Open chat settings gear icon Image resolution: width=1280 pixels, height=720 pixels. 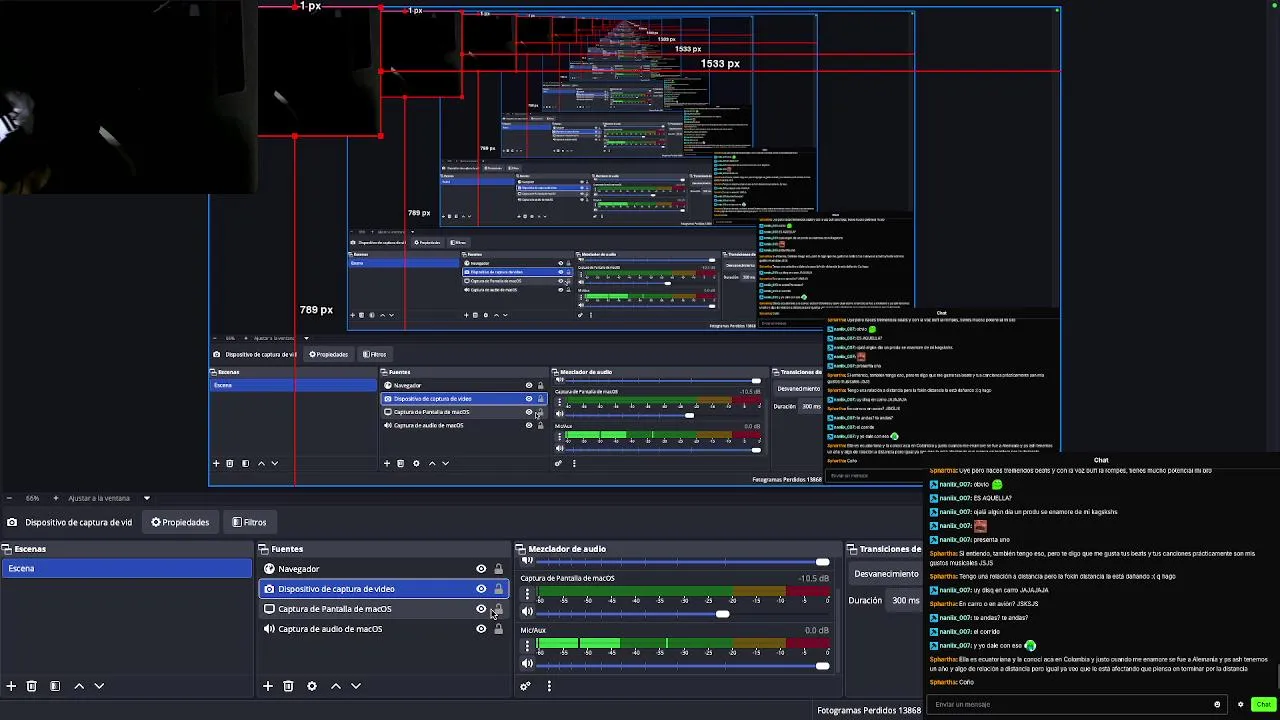1241,704
